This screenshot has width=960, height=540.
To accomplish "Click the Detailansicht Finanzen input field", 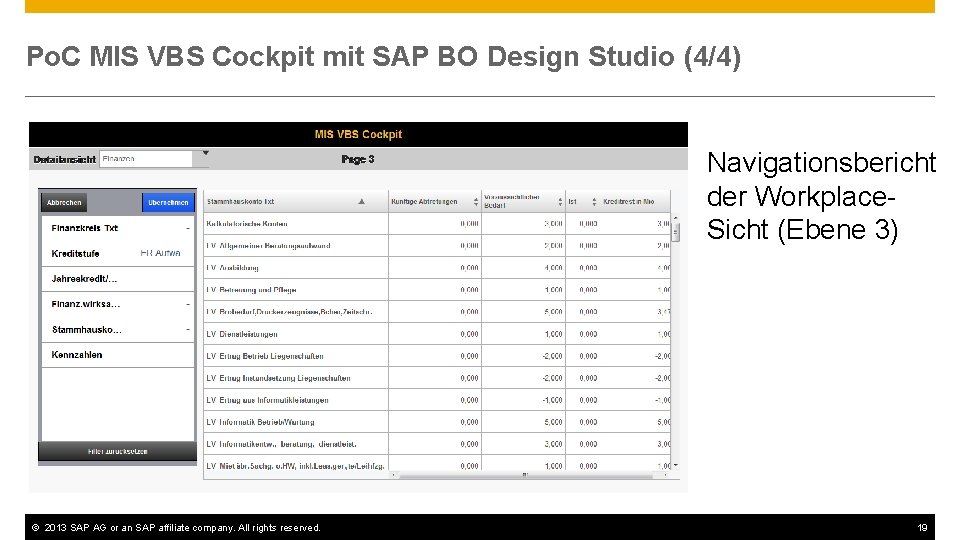I will (146, 159).
